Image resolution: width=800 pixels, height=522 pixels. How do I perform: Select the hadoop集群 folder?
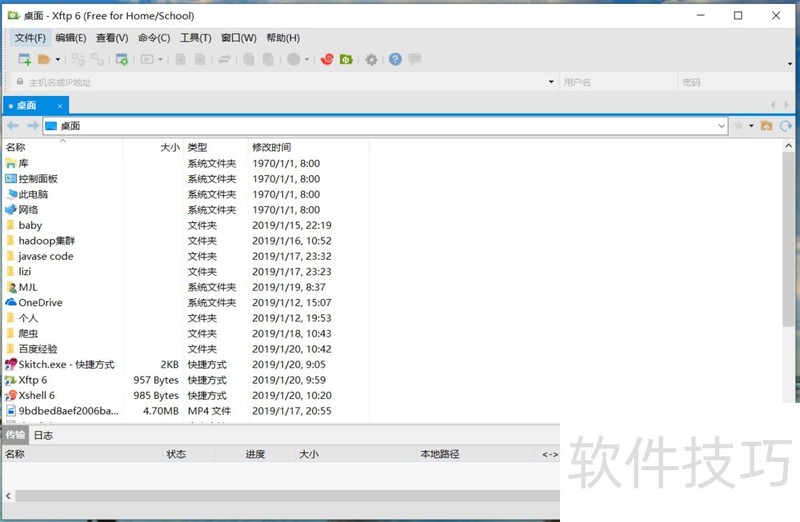tap(46, 241)
